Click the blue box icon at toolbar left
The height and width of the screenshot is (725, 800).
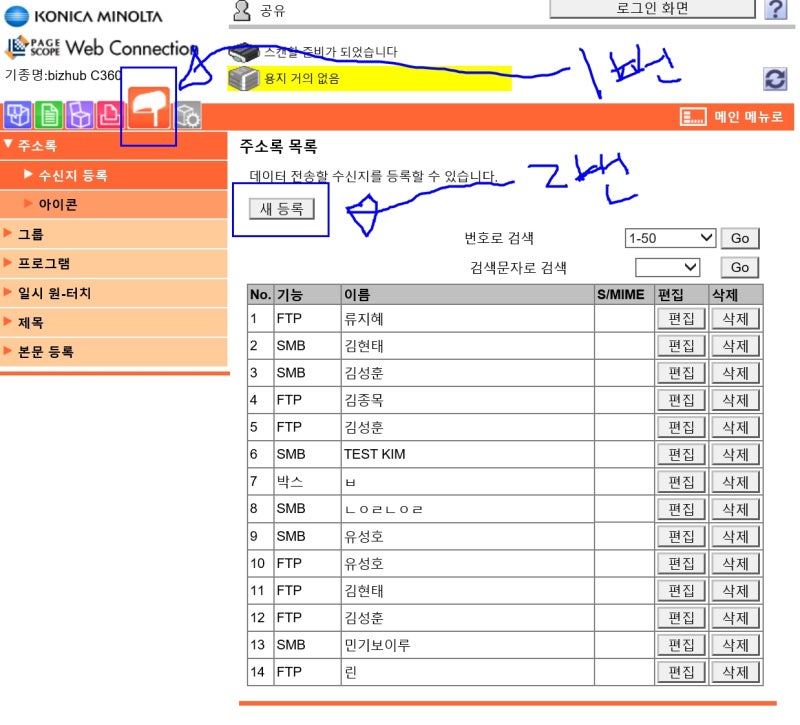click(16, 116)
